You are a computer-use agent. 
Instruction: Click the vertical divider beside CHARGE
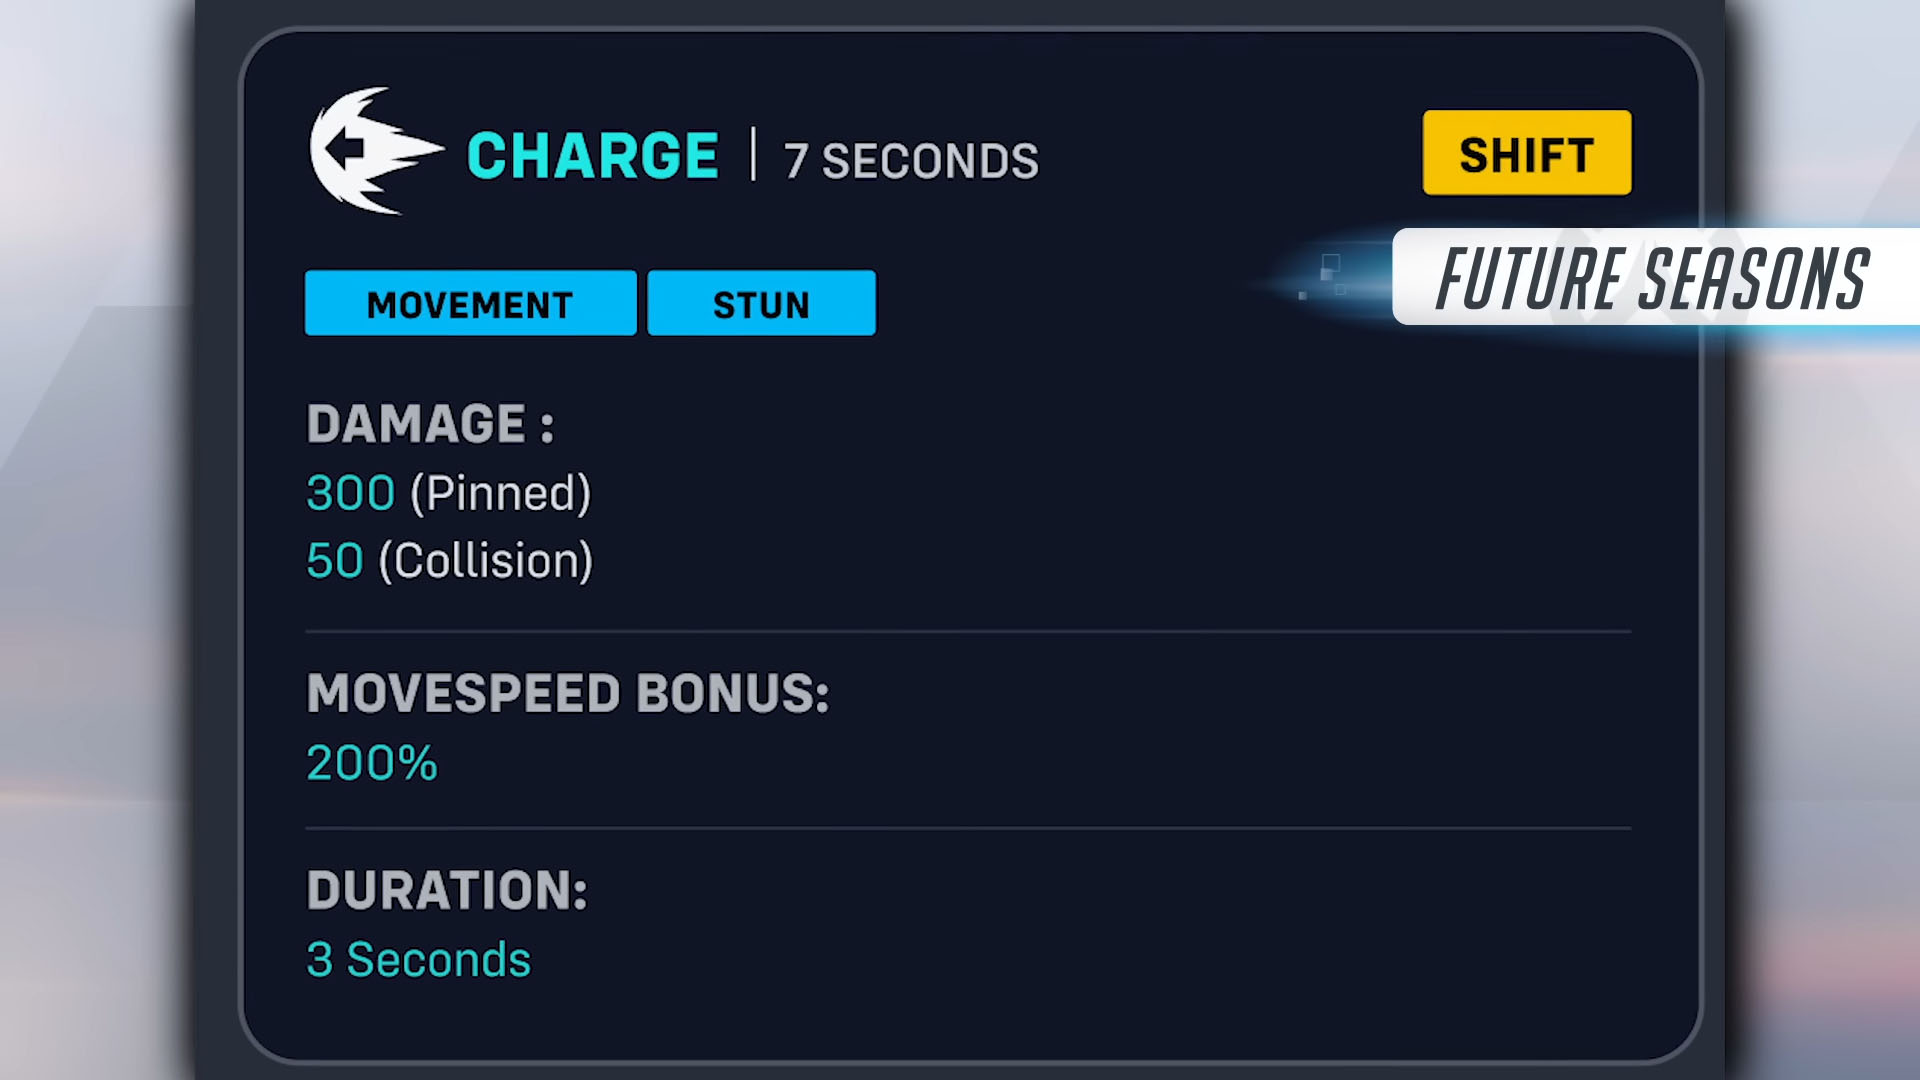coord(753,155)
